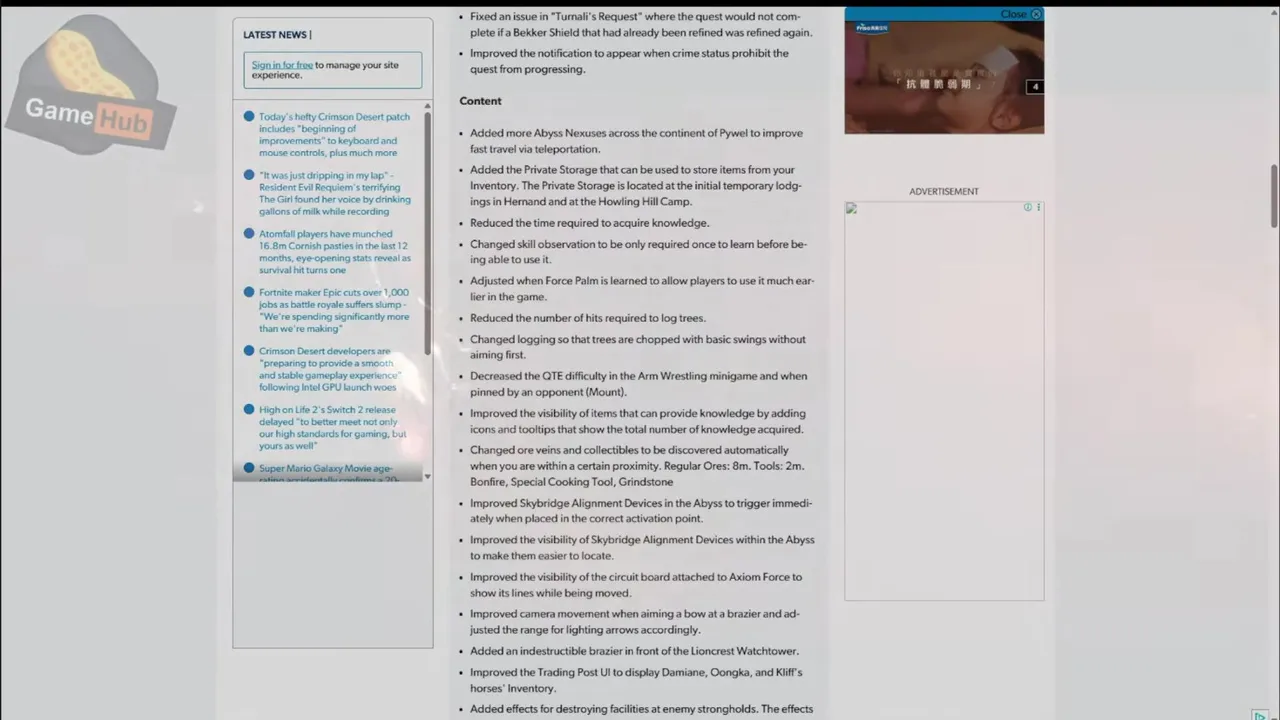Click the news list scroll-down arrow
The image size is (1280, 720).
[428, 476]
